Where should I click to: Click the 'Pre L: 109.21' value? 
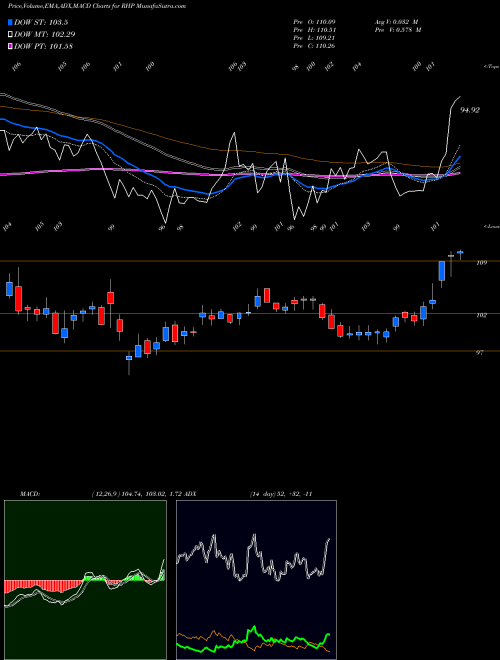(314, 38)
